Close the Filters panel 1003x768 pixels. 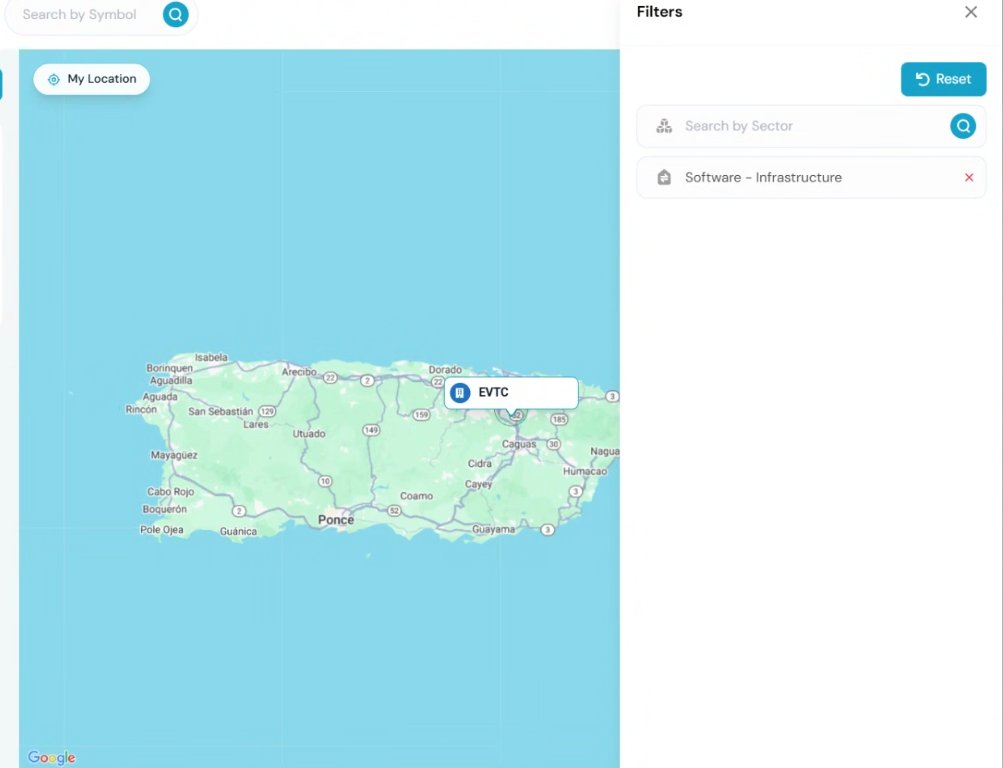[969, 12]
